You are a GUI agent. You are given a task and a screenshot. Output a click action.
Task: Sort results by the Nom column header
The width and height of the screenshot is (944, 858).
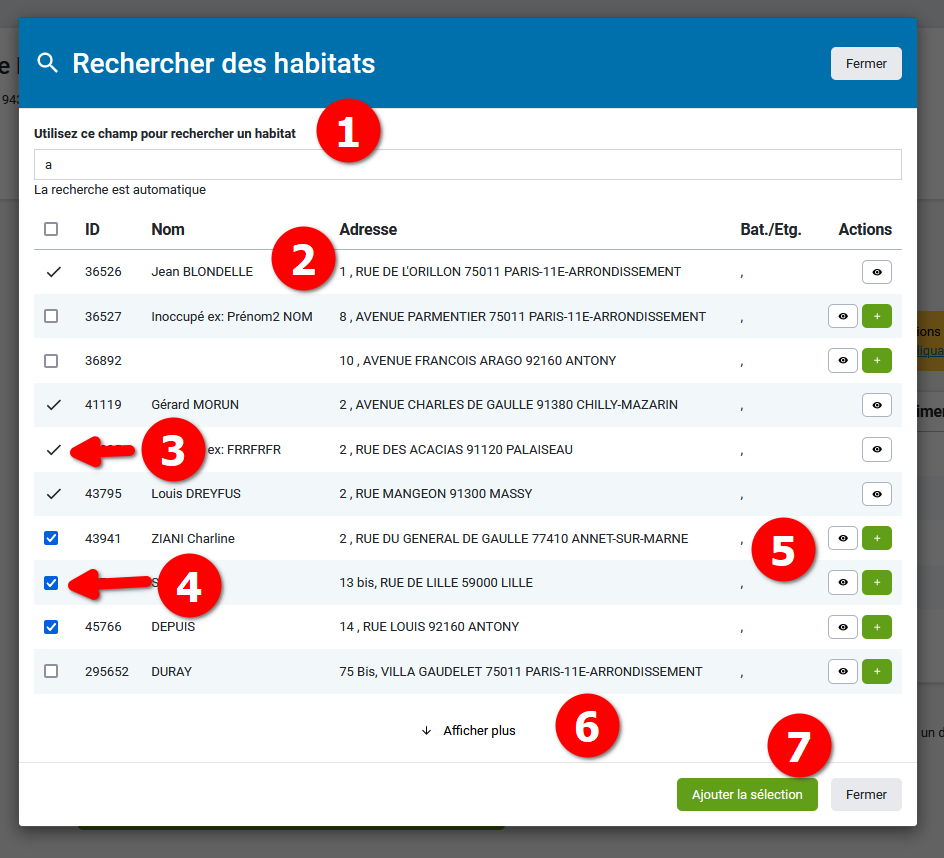click(167, 229)
